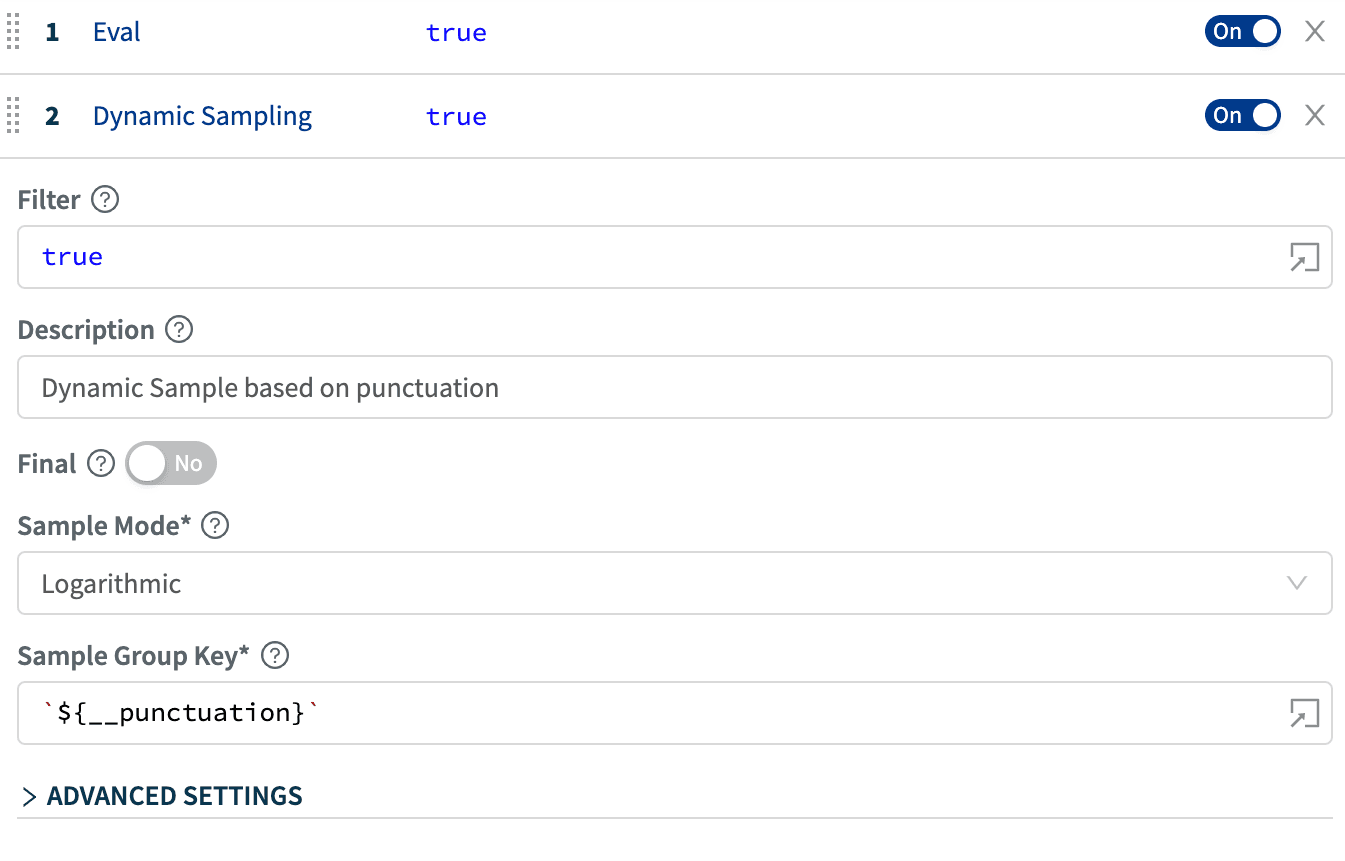Screen dimensions: 1345x861
Task: Open the Filter help tooltip icon
Action: [x=105, y=200]
